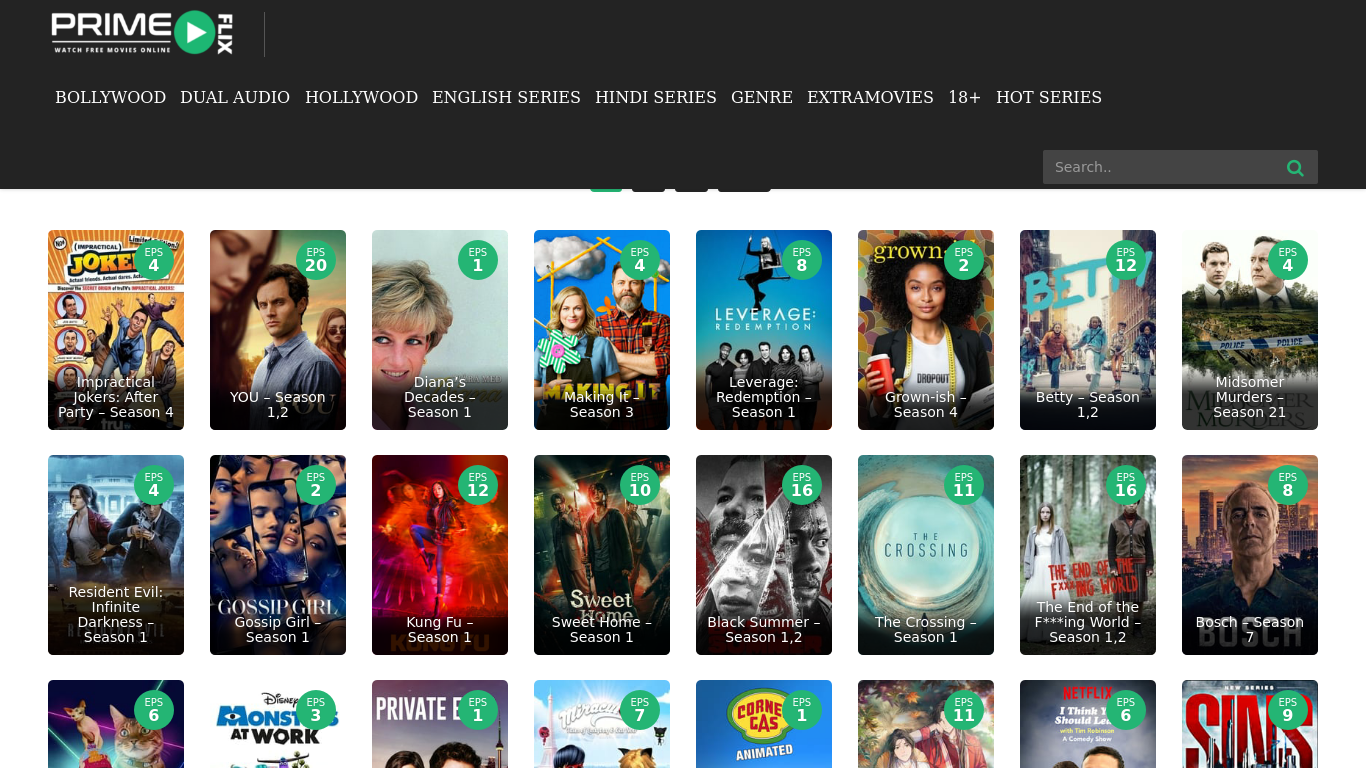Screen dimensions: 1366x768
Task: Click the EPS 11 badge on The Crossing
Action: click(x=963, y=483)
